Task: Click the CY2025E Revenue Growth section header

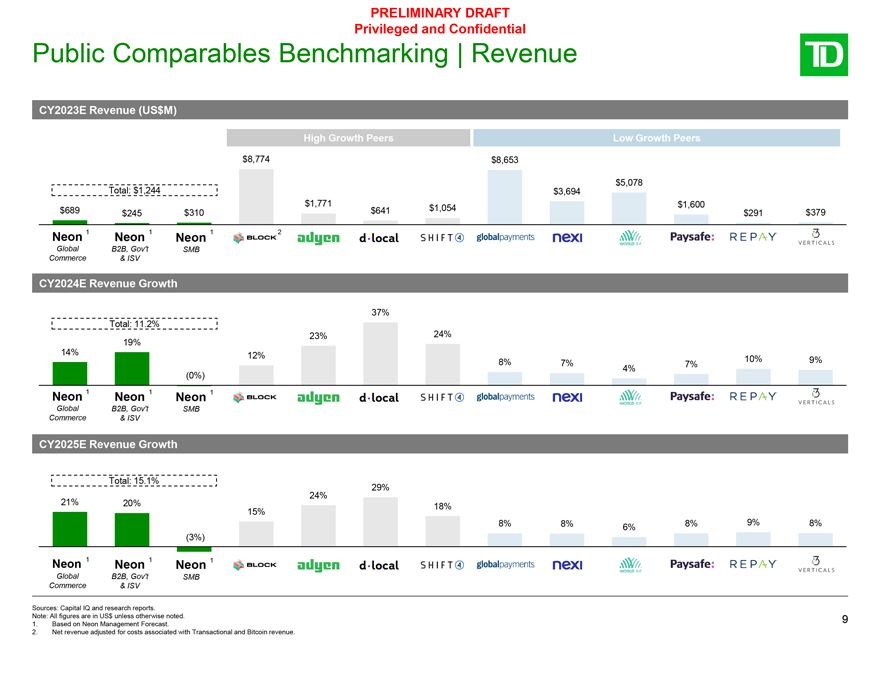Action: (439, 444)
